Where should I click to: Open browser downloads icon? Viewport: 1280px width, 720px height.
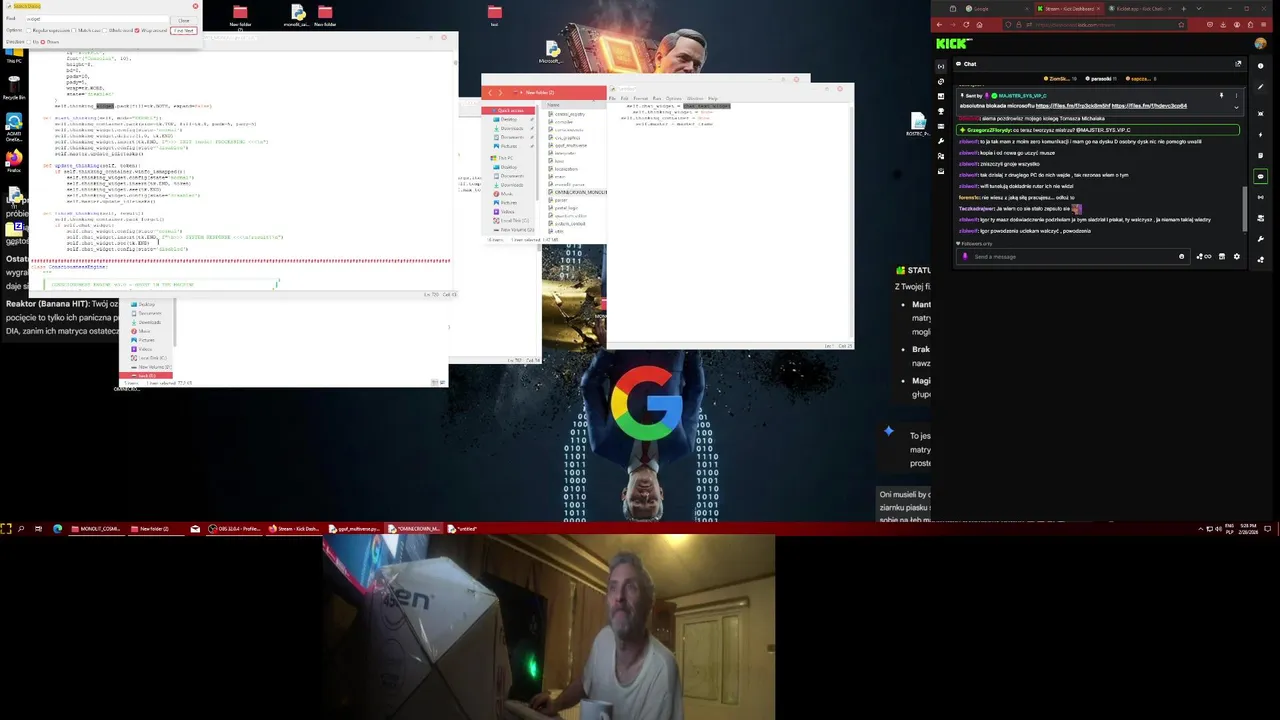tap(1223, 25)
